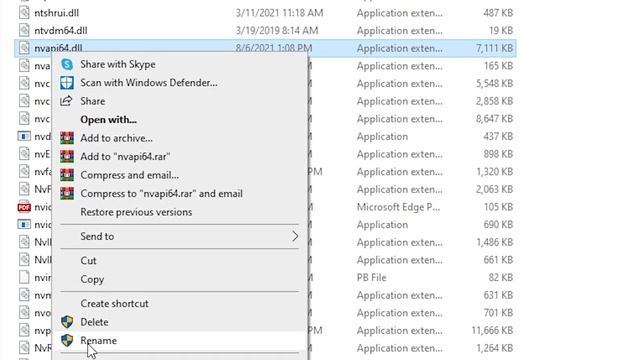
Task: Select Open with... option
Action: pyautogui.click(x=108, y=120)
